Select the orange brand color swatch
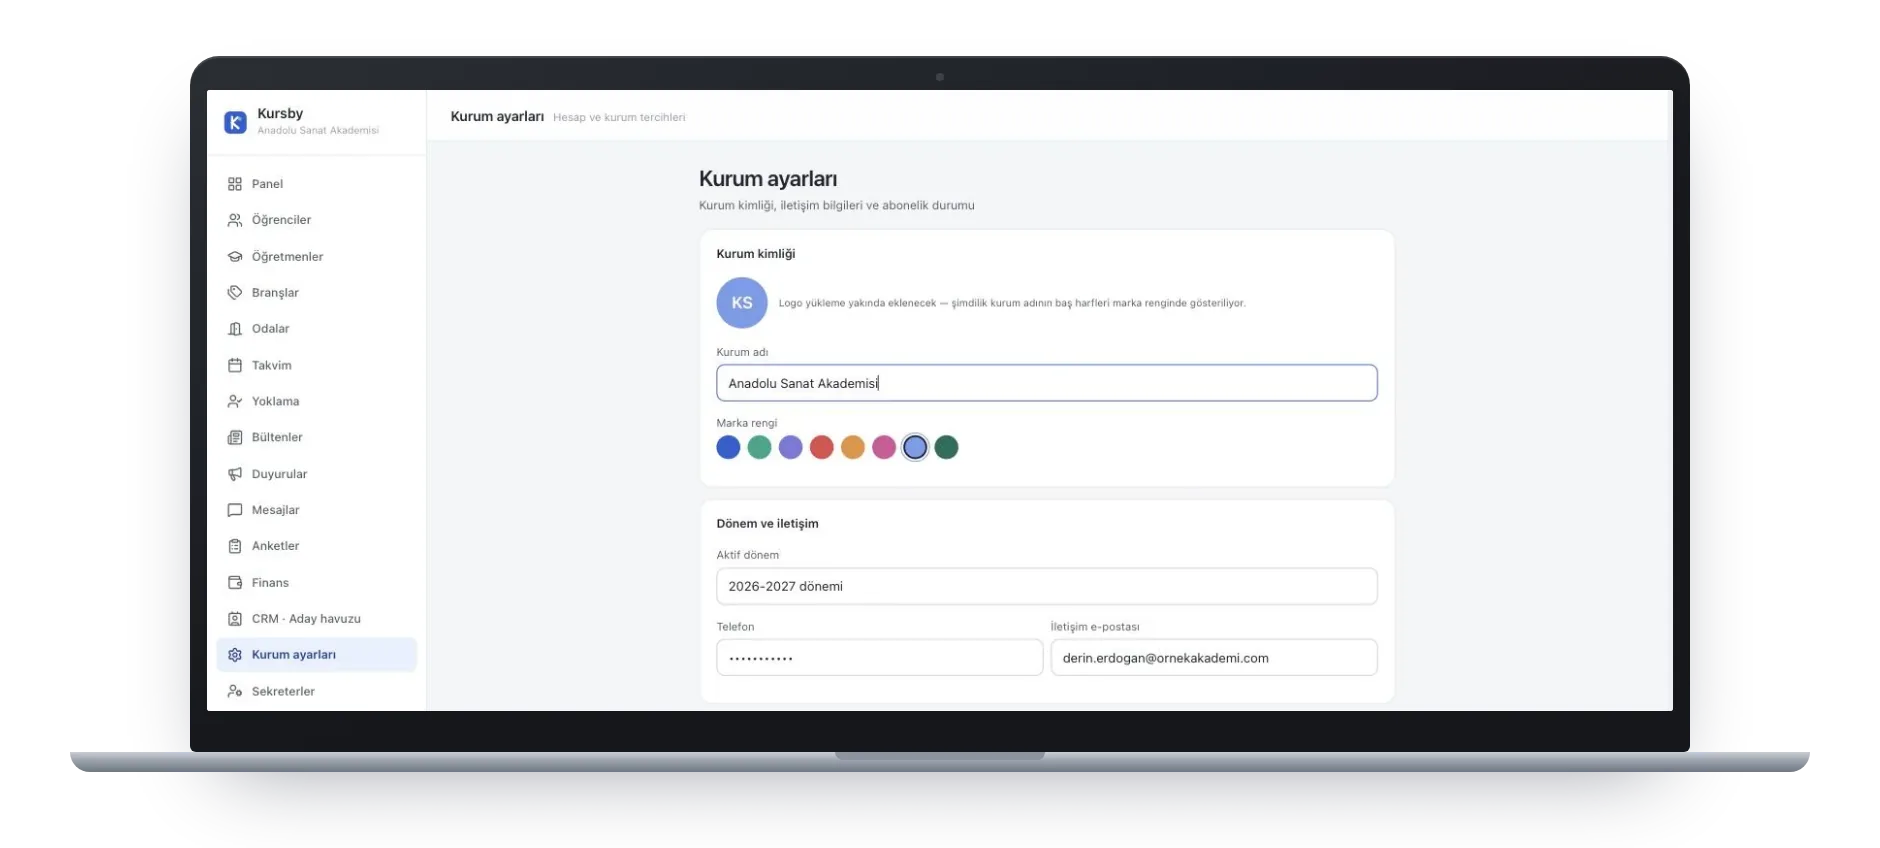This screenshot has width=1880, height=848. (x=853, y=447)
